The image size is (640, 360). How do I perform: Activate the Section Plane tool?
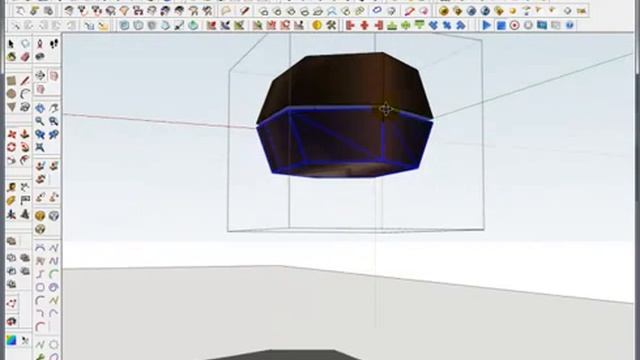(40, 75)
